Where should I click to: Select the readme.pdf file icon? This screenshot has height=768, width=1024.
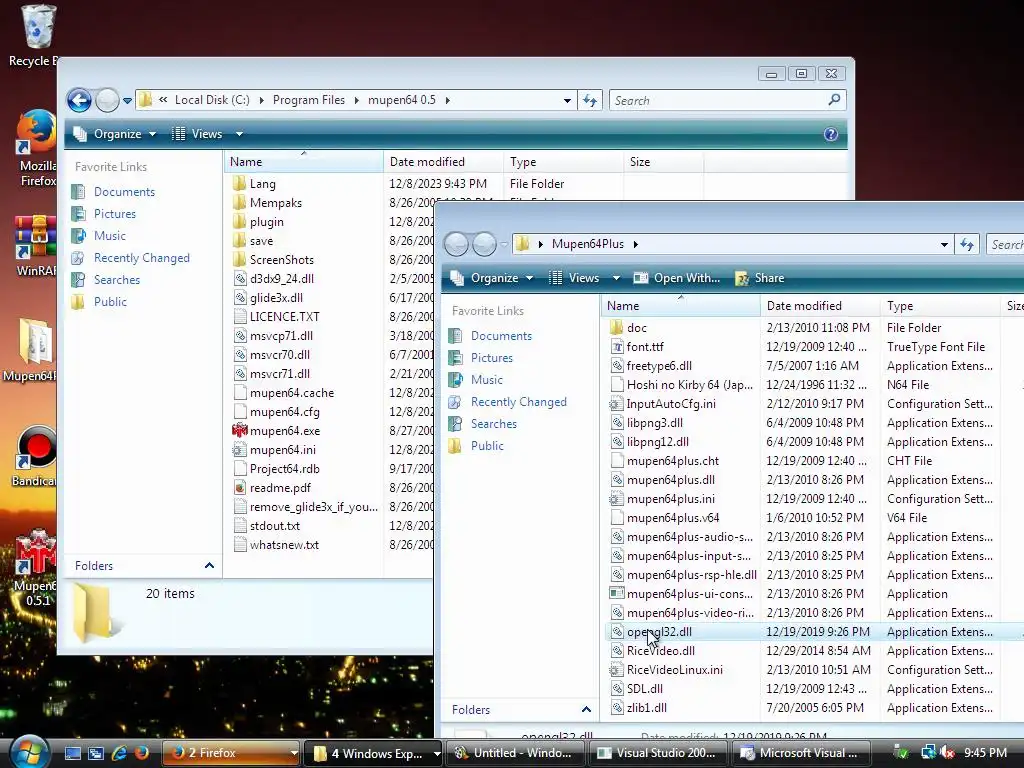[240, 488]
